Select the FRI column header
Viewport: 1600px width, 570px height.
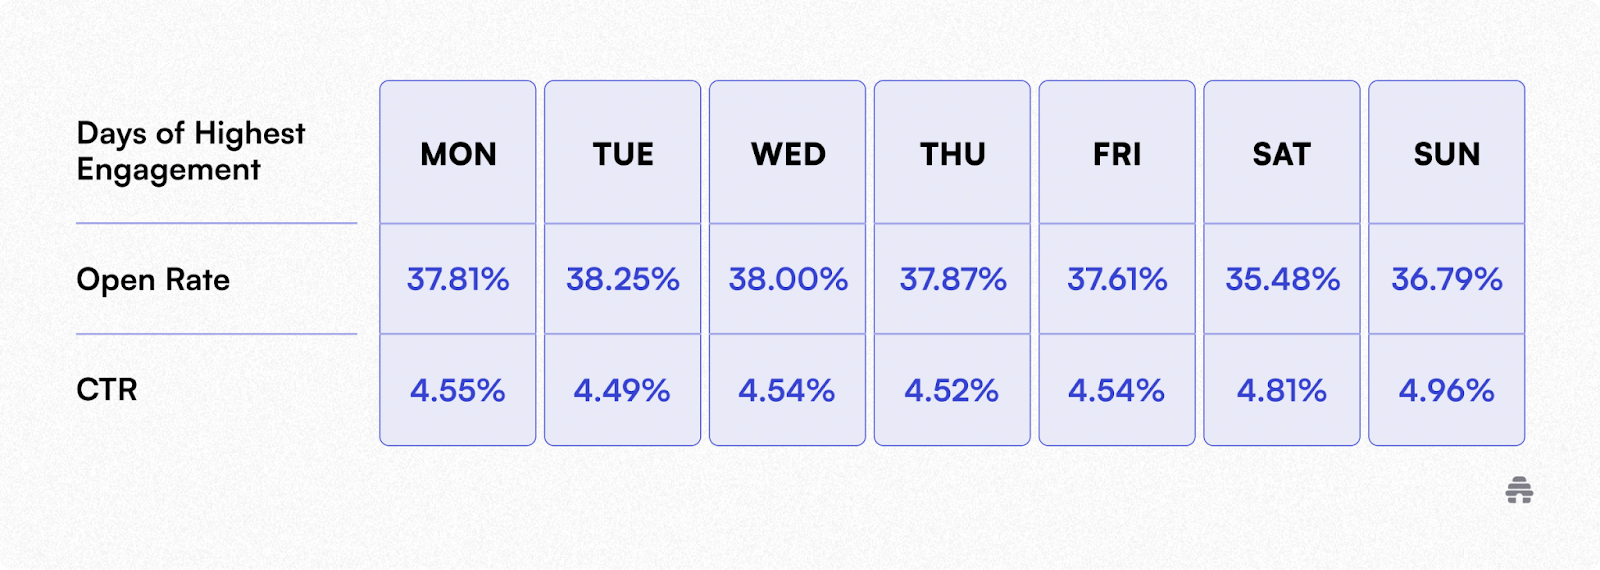1117,153
